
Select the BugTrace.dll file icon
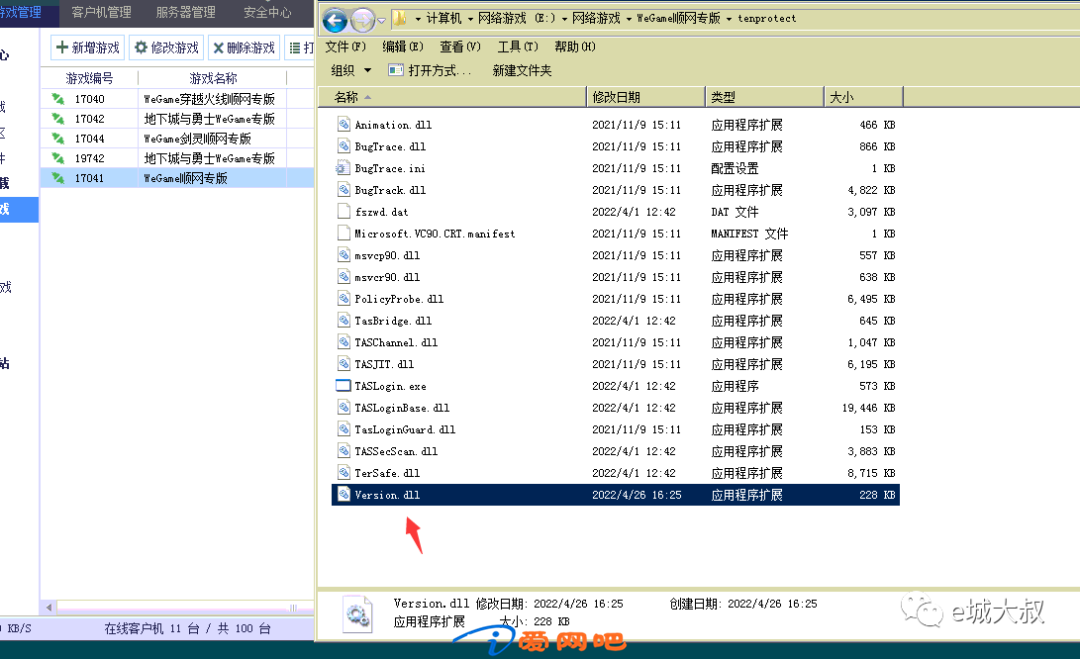344,146
